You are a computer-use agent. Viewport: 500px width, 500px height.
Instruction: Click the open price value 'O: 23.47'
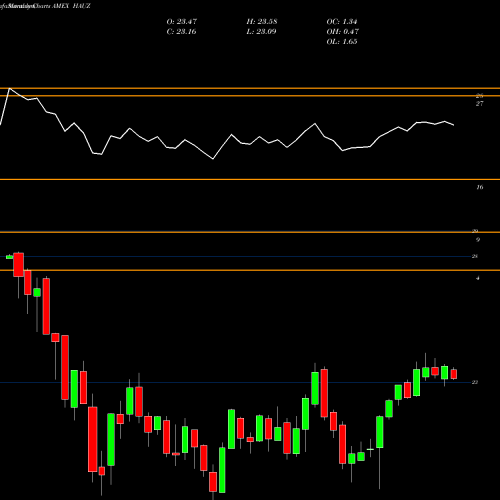pos(182,22)
